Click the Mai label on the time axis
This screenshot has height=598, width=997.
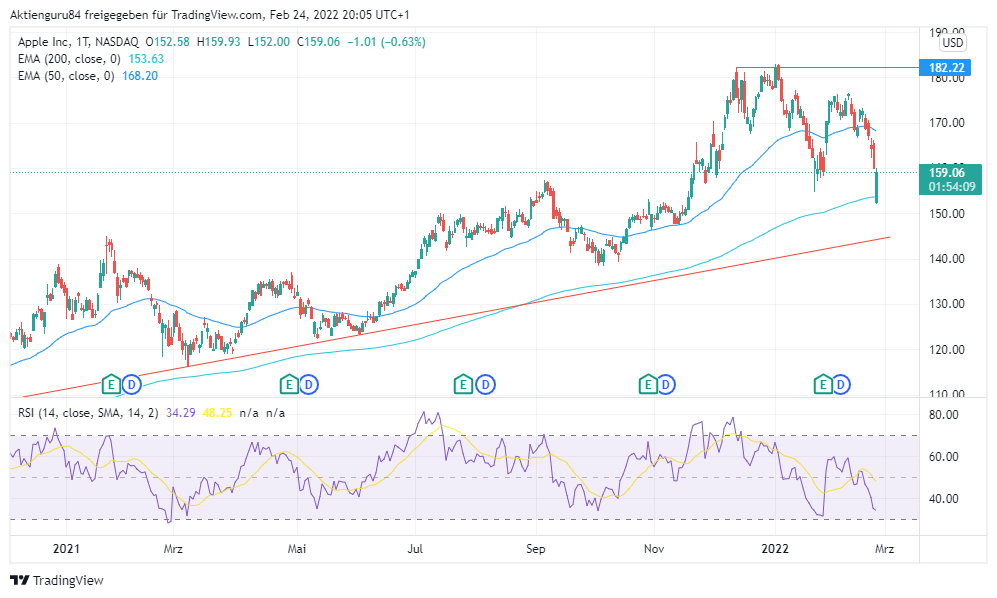click(x=297, y=548)
